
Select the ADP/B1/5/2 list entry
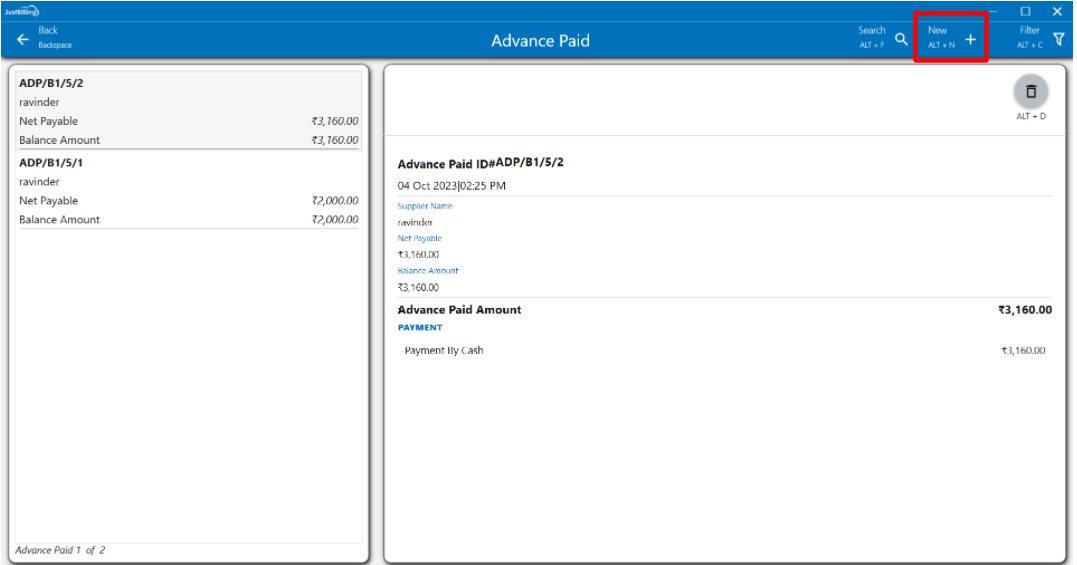[x=51, y=83]
